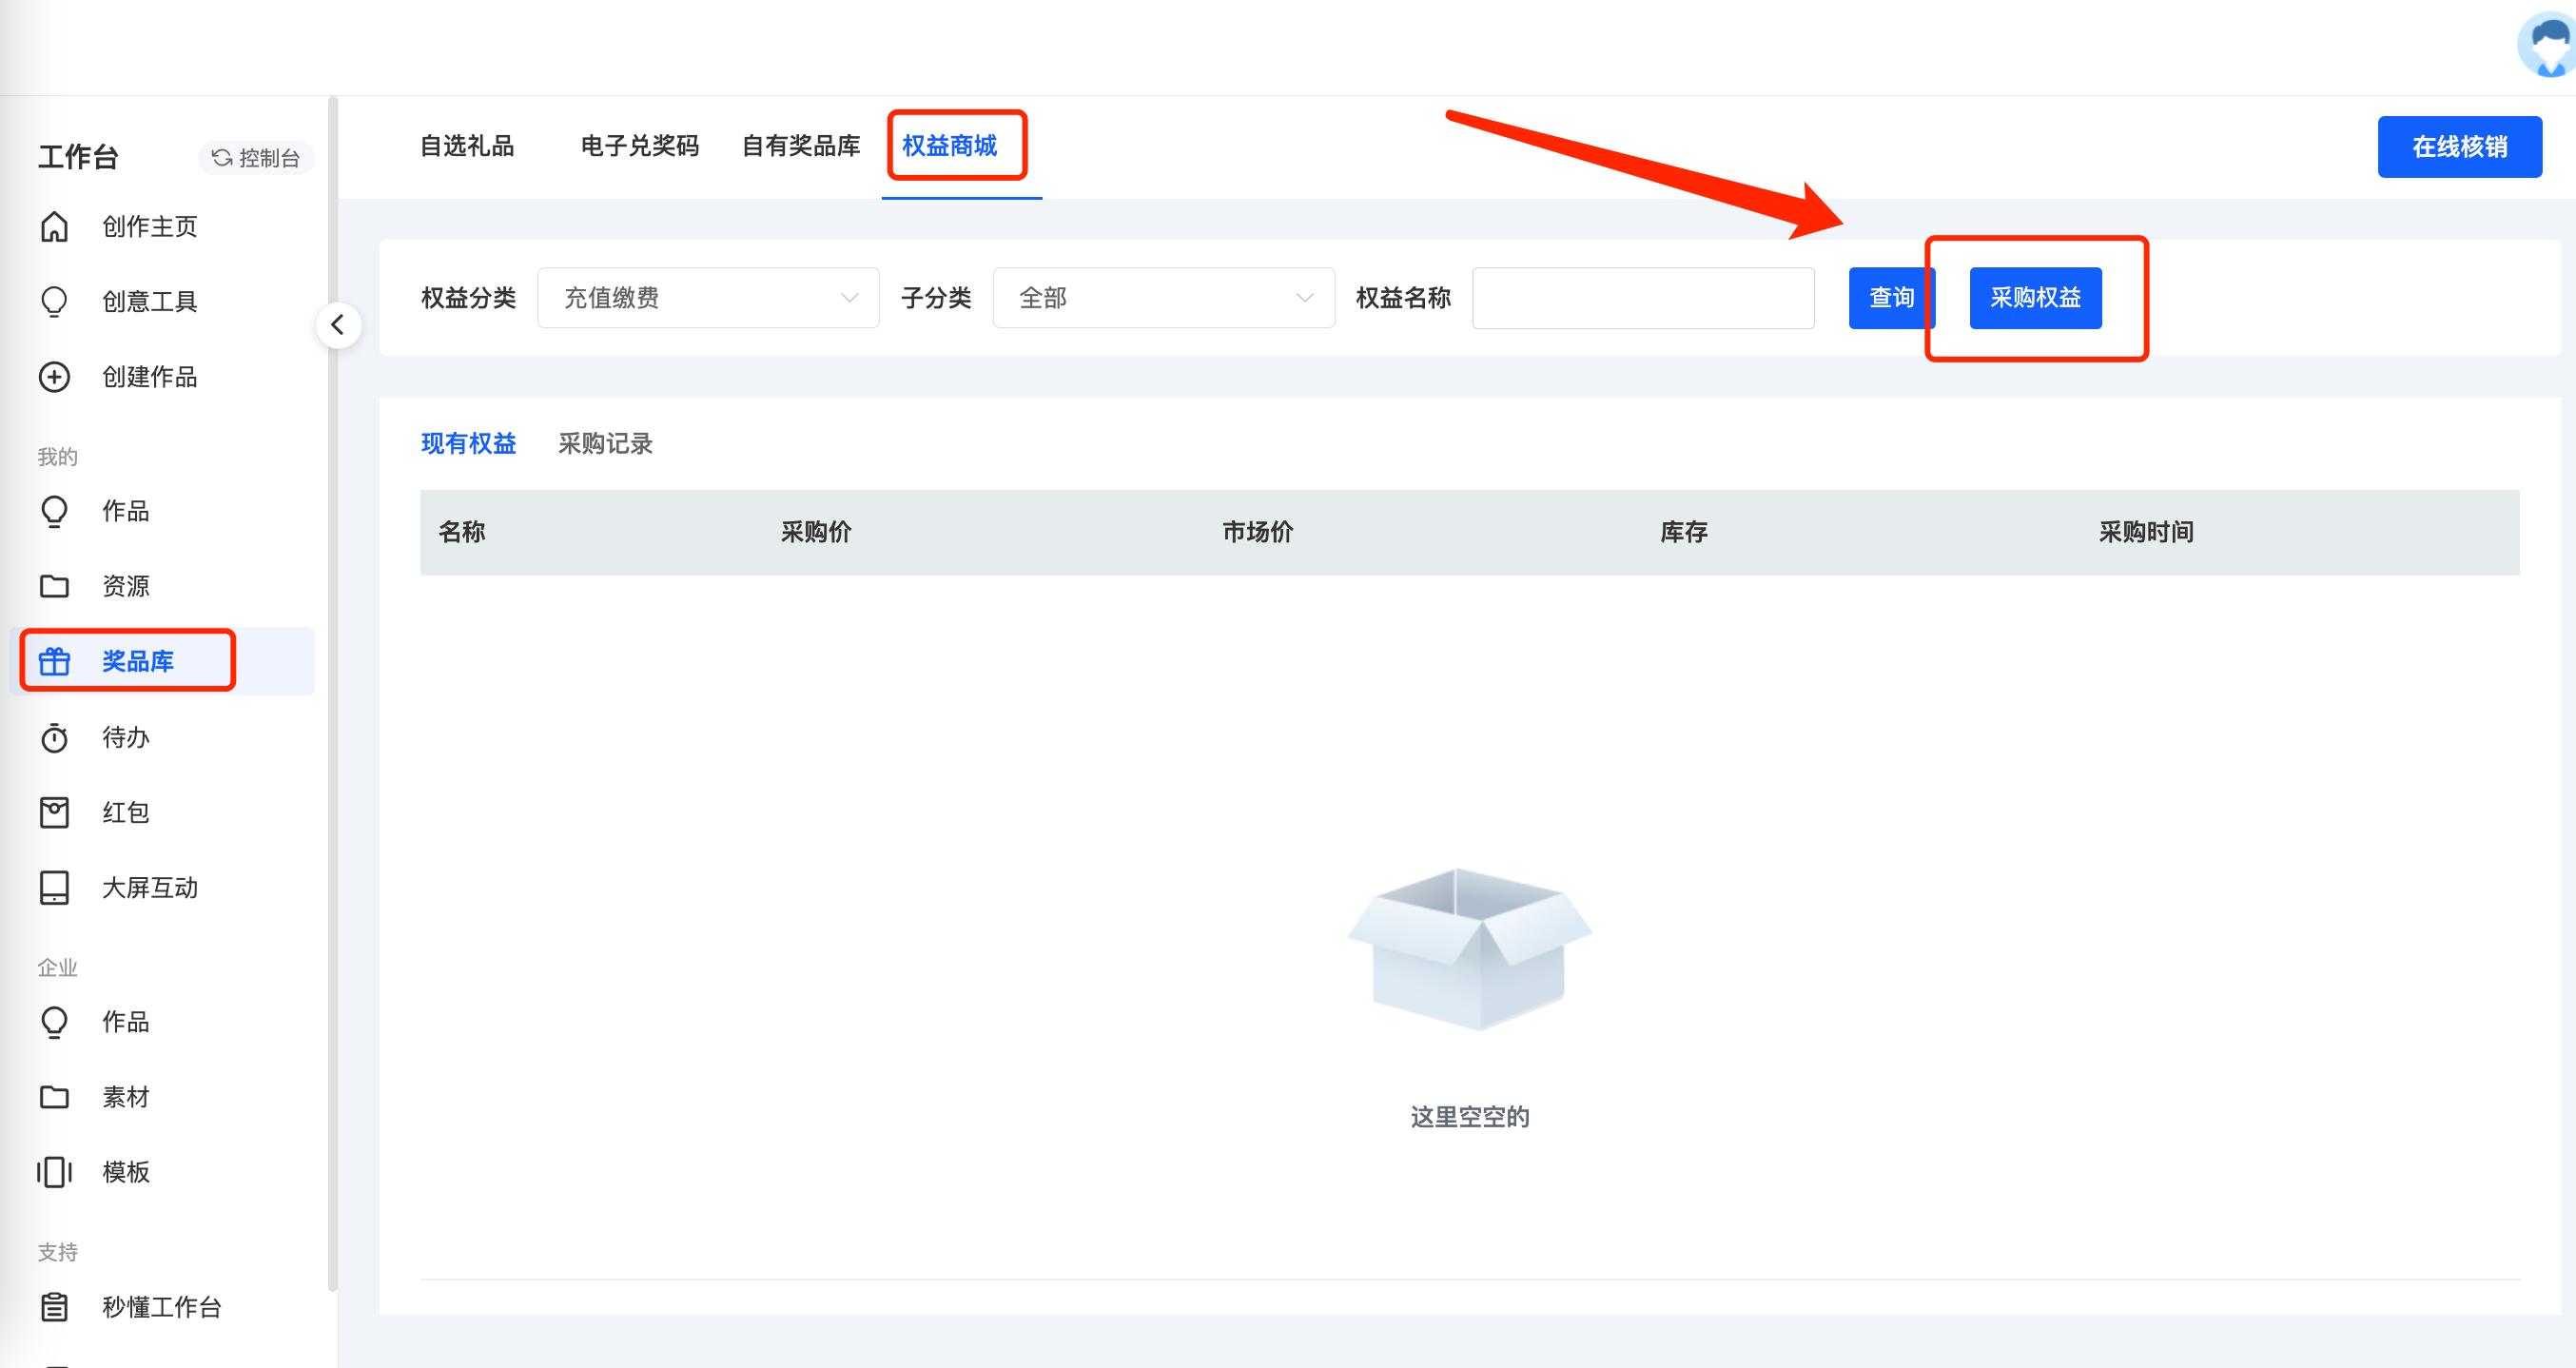Click the gift icon for 奖品库
The height and width of the screenshot is (1368, 2576).
pos(54,662)
